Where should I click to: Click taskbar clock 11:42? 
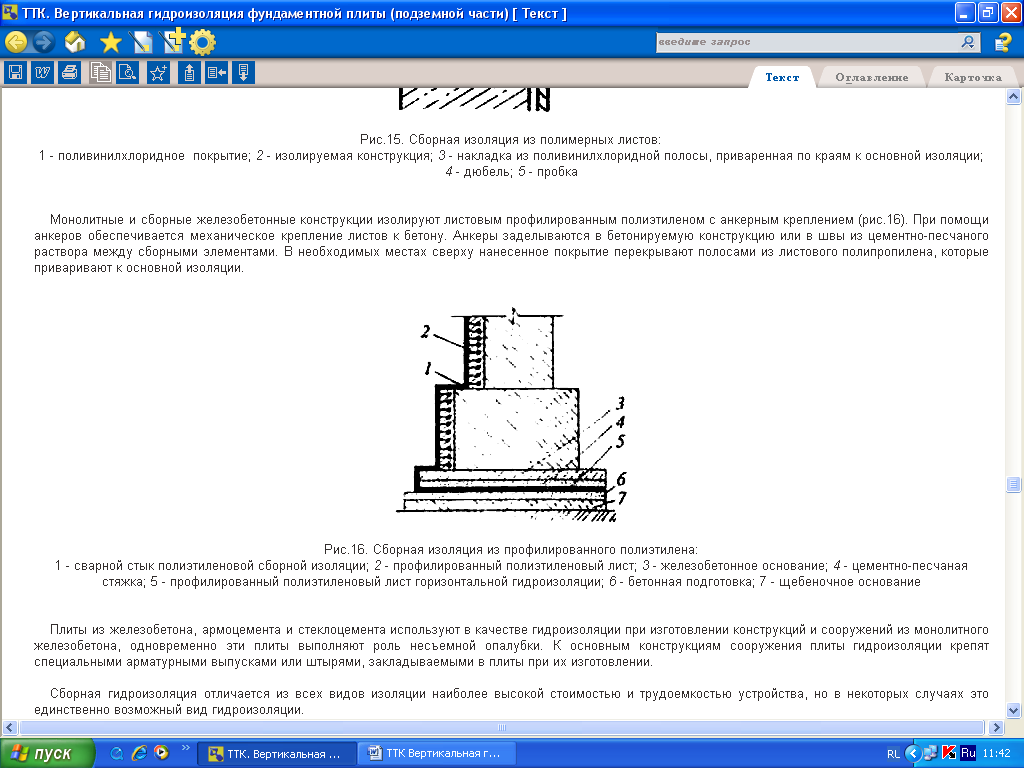click(x=996, y=754)
